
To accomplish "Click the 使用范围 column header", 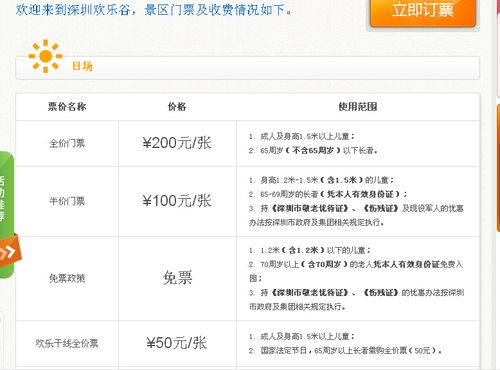I will (358, 107).
